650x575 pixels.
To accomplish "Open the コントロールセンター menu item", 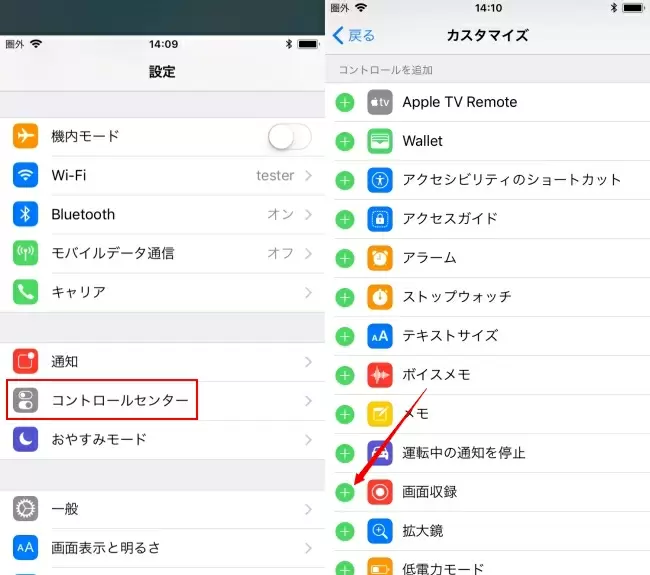I will point(120,400).
